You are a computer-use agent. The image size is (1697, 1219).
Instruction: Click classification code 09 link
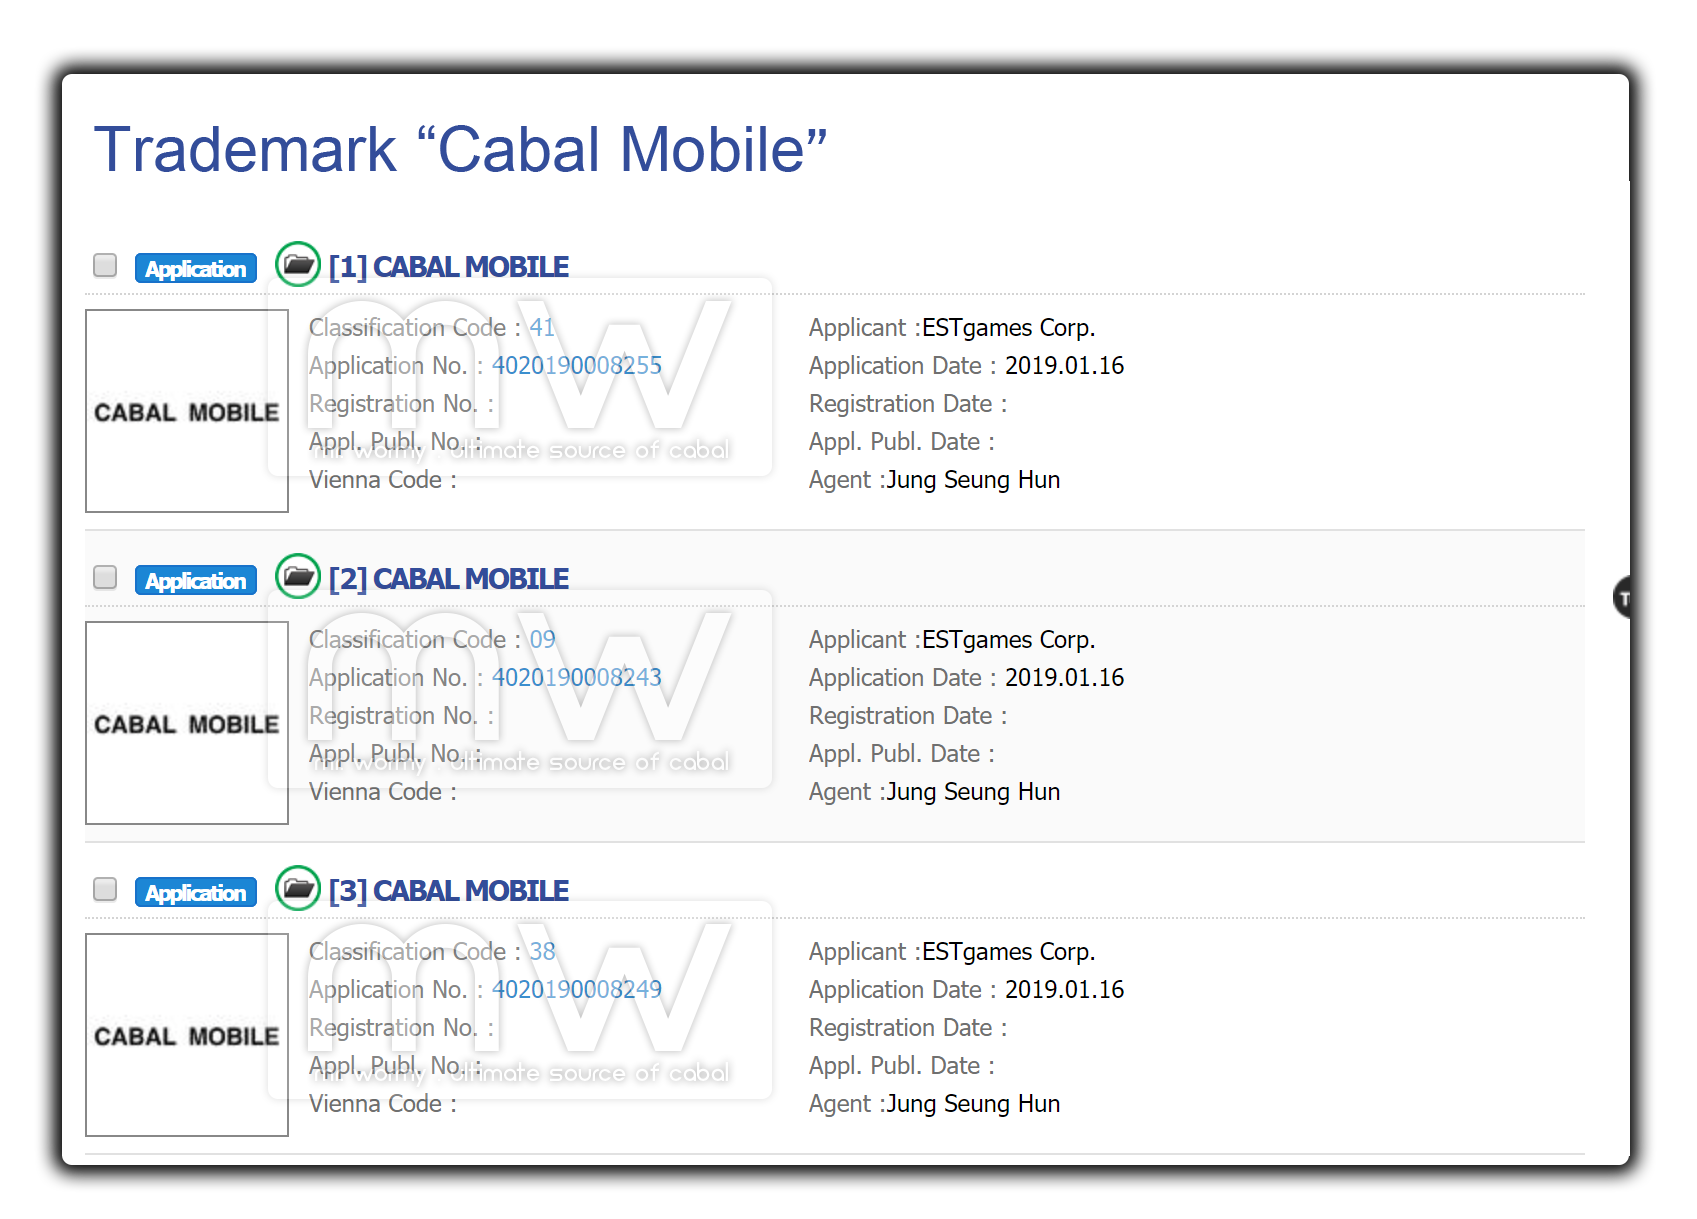542,640
